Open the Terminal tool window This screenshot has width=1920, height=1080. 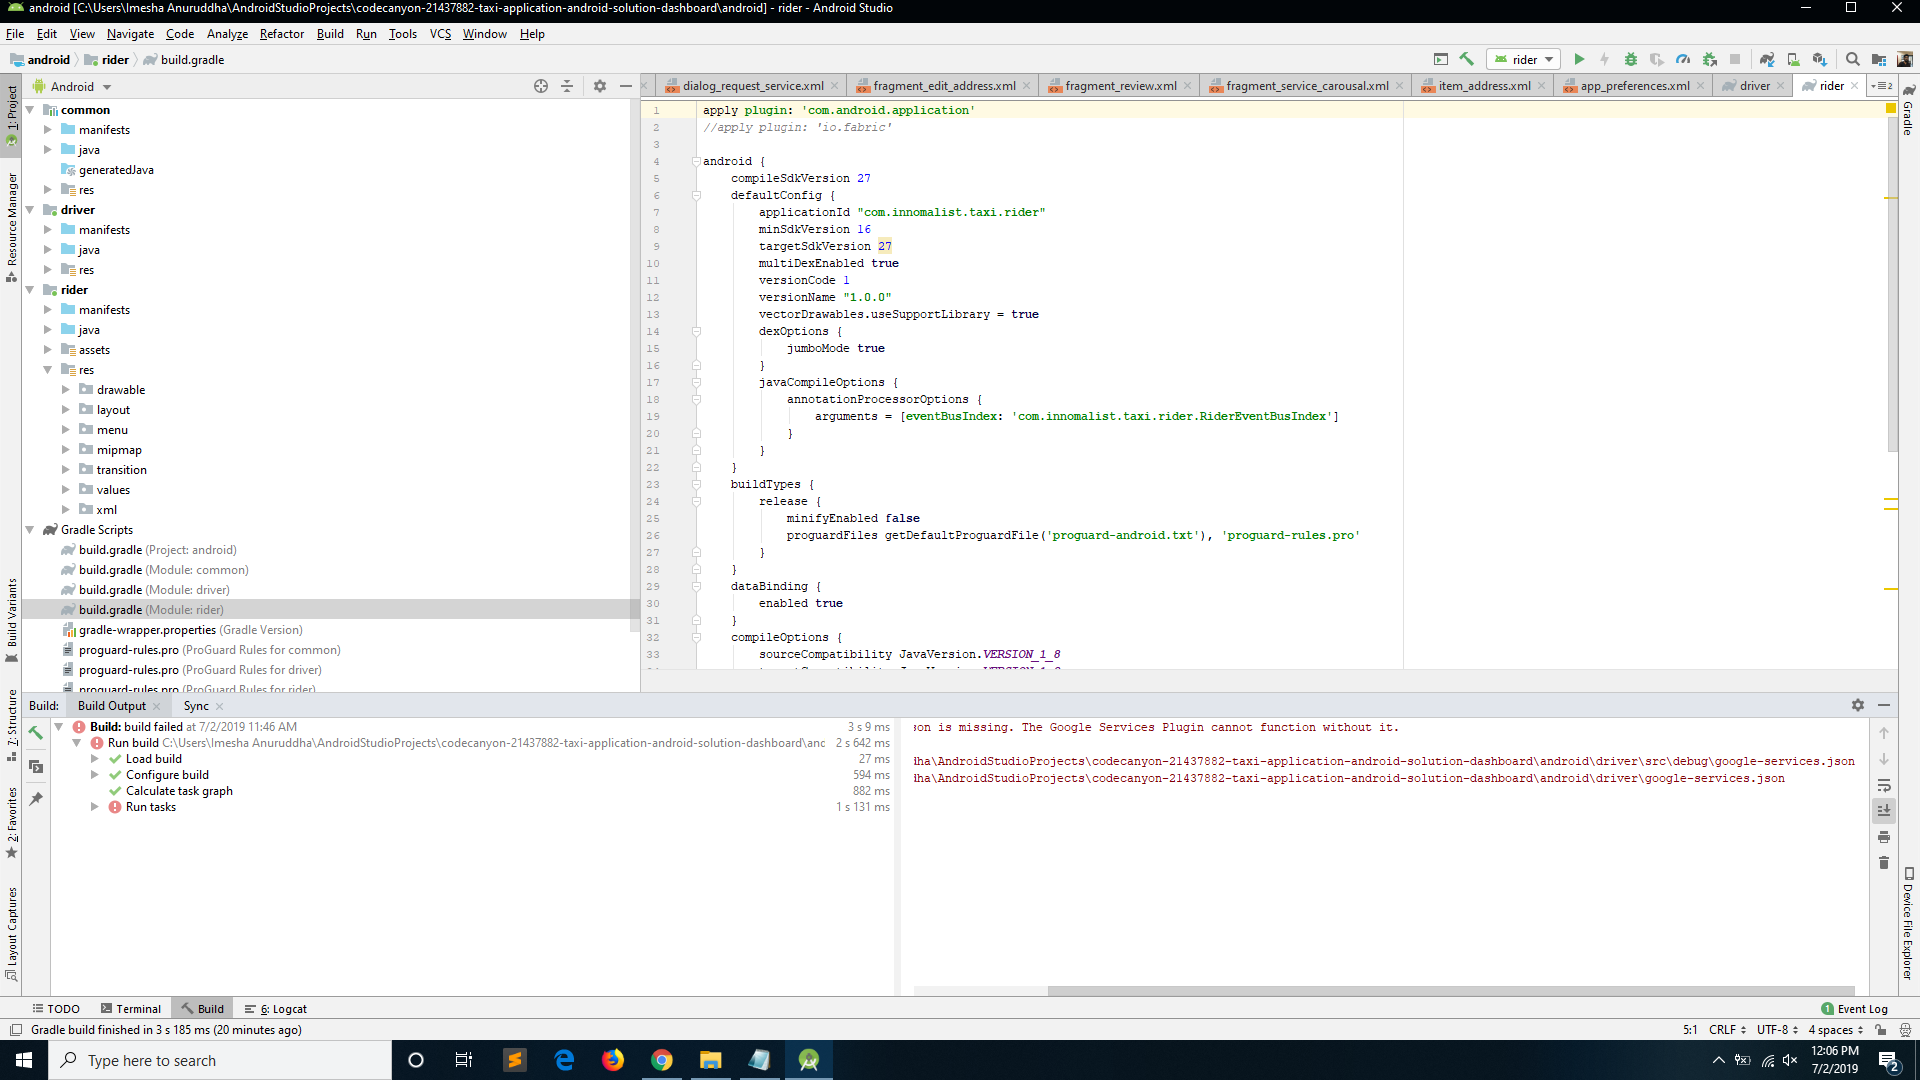130,1009
